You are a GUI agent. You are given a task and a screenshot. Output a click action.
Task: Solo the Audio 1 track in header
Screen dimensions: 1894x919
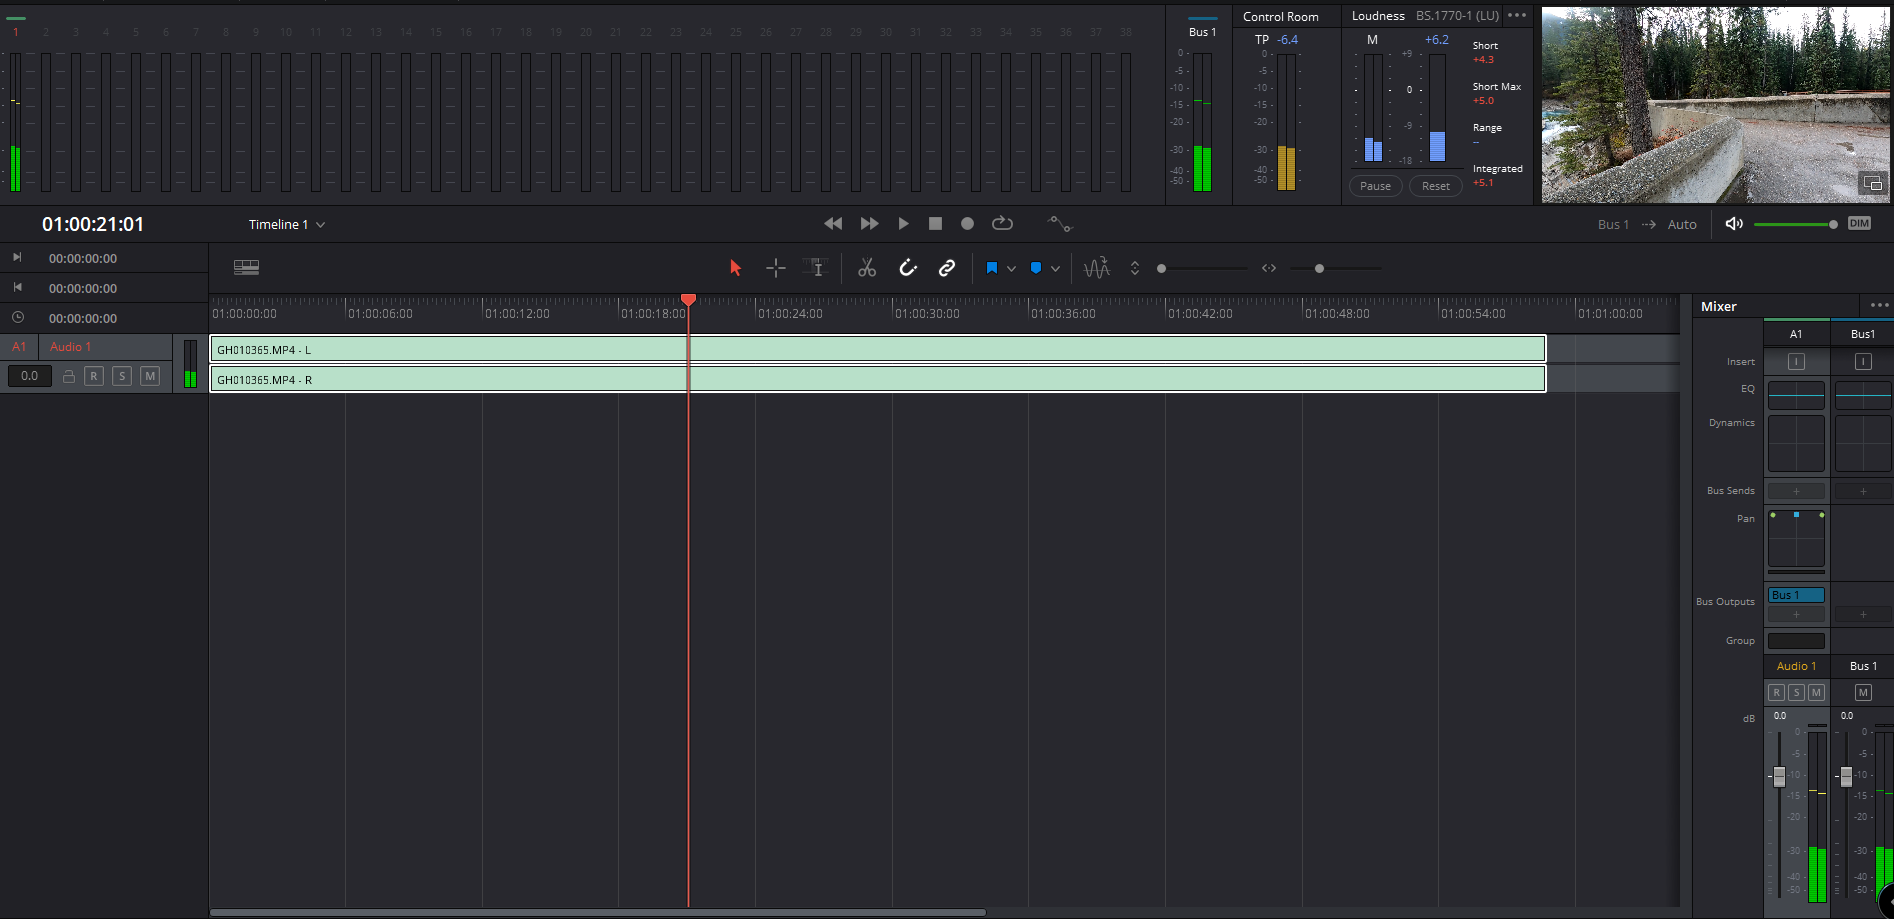coord(122,376)
